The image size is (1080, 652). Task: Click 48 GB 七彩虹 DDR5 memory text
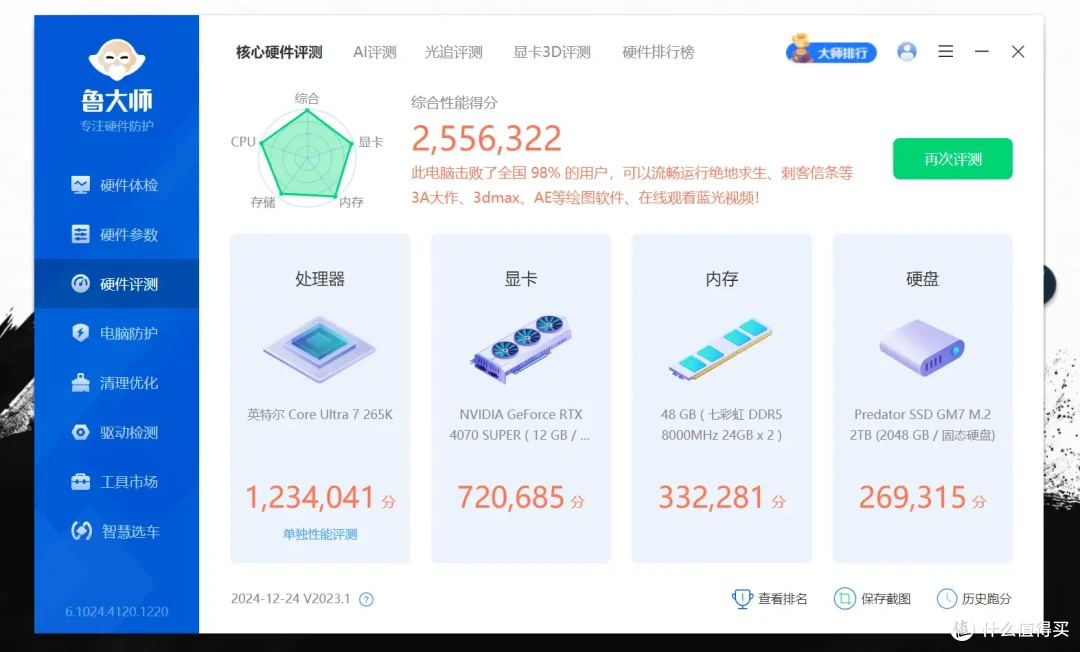tap(721, 425)
